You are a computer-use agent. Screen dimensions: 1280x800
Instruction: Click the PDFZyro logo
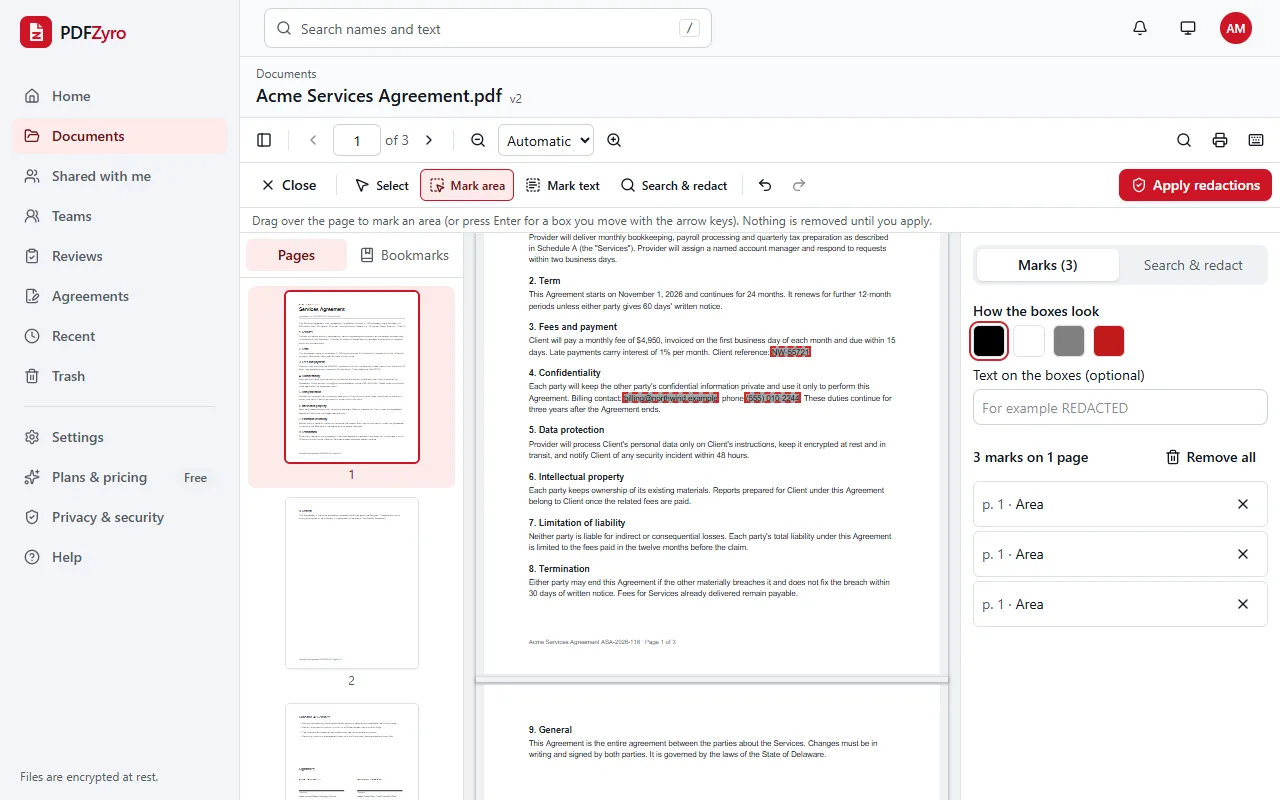pos(74,32)
